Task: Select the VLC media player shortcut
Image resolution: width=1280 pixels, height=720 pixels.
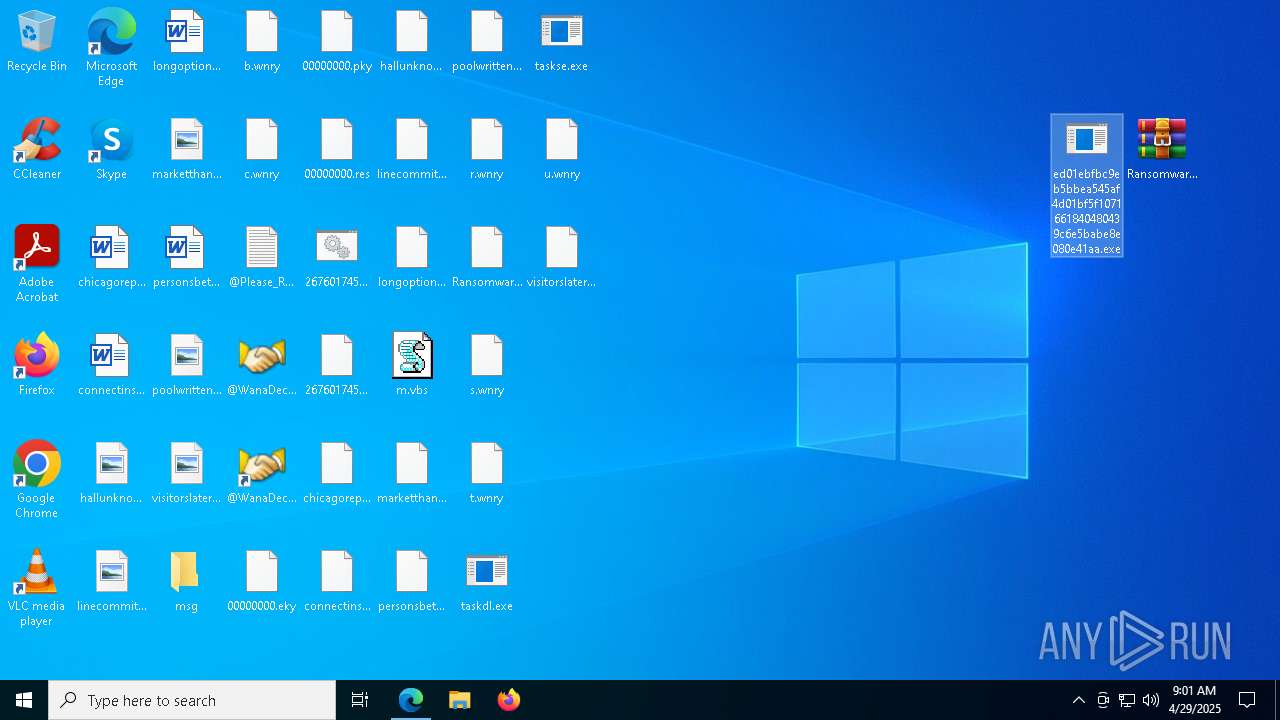Action: (37, 588)
